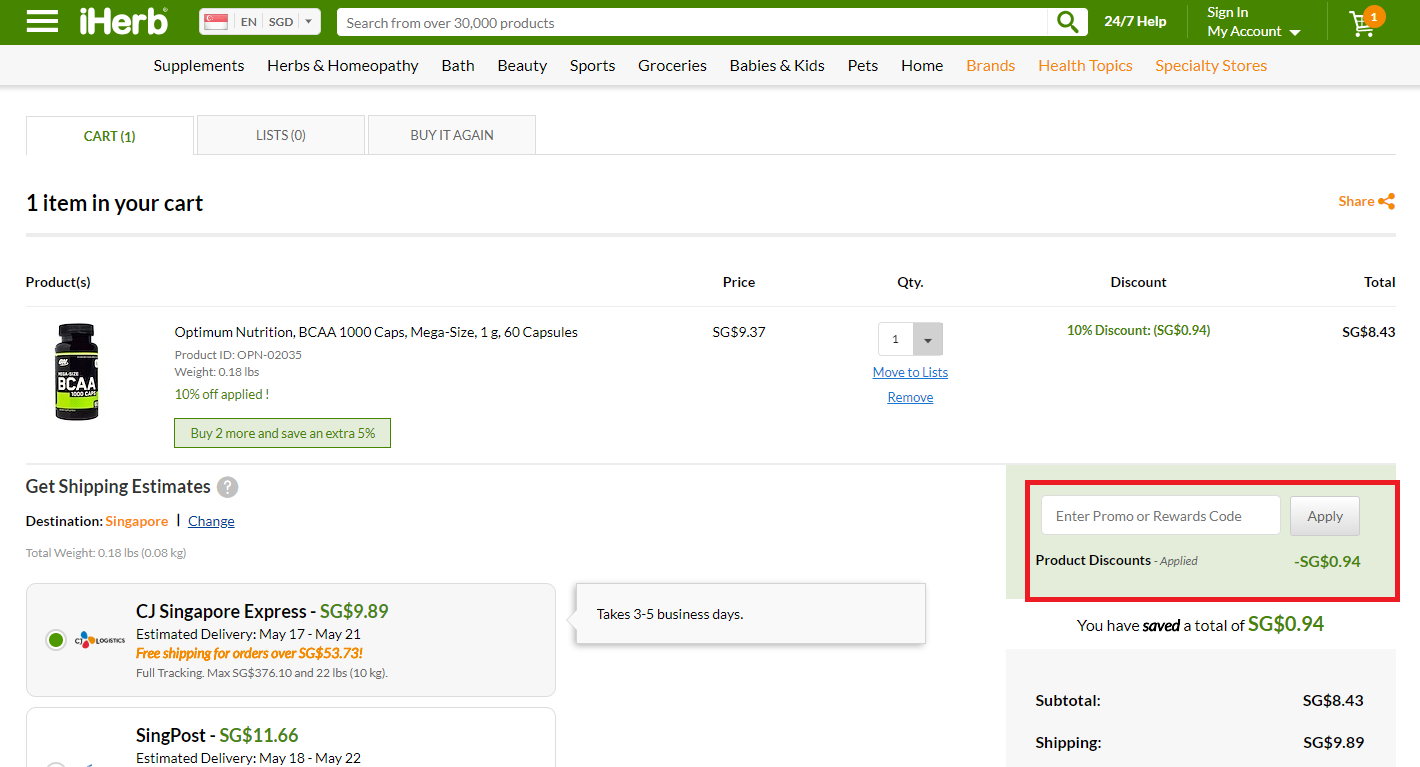Change the shipping destination
This screenshot has height=767, width=1420.
click(211, 521)
